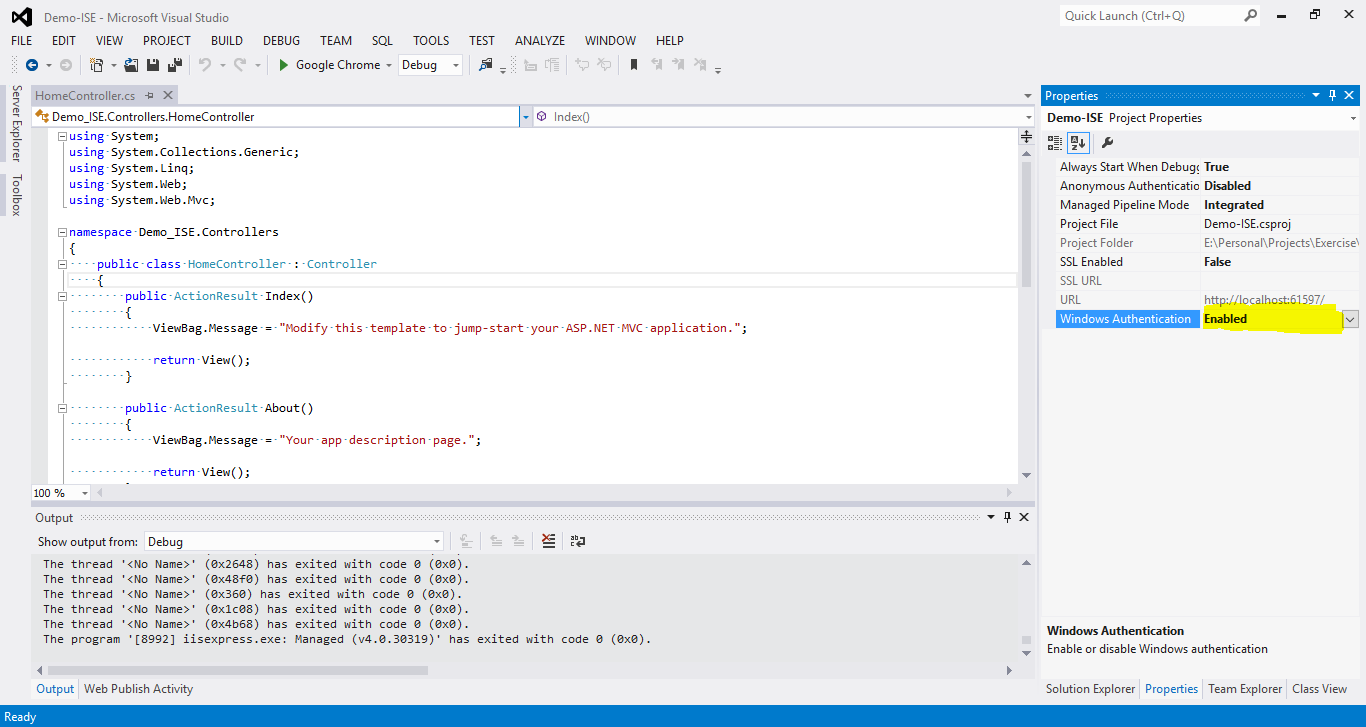Close the HomeController.cs tab
Screen dimensions: 1366x727
pos(168,95)
